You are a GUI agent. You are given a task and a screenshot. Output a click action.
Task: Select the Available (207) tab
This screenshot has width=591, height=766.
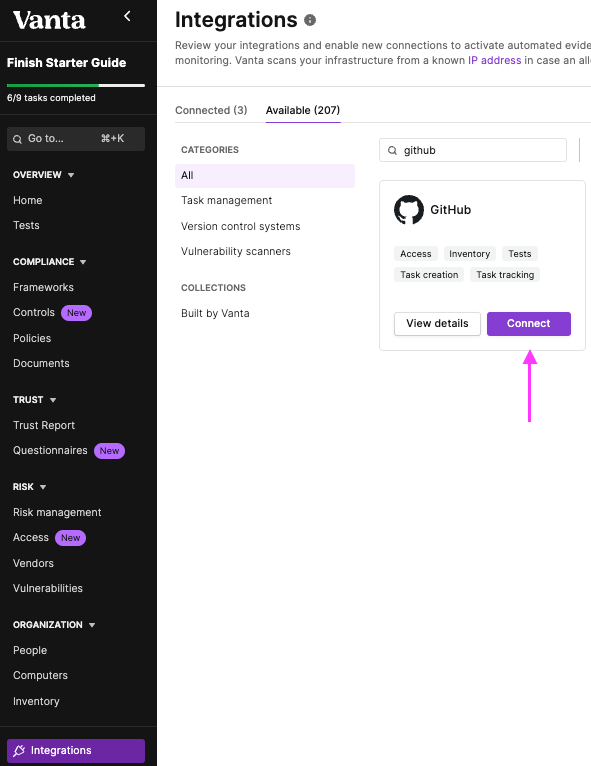click(303, 110)
